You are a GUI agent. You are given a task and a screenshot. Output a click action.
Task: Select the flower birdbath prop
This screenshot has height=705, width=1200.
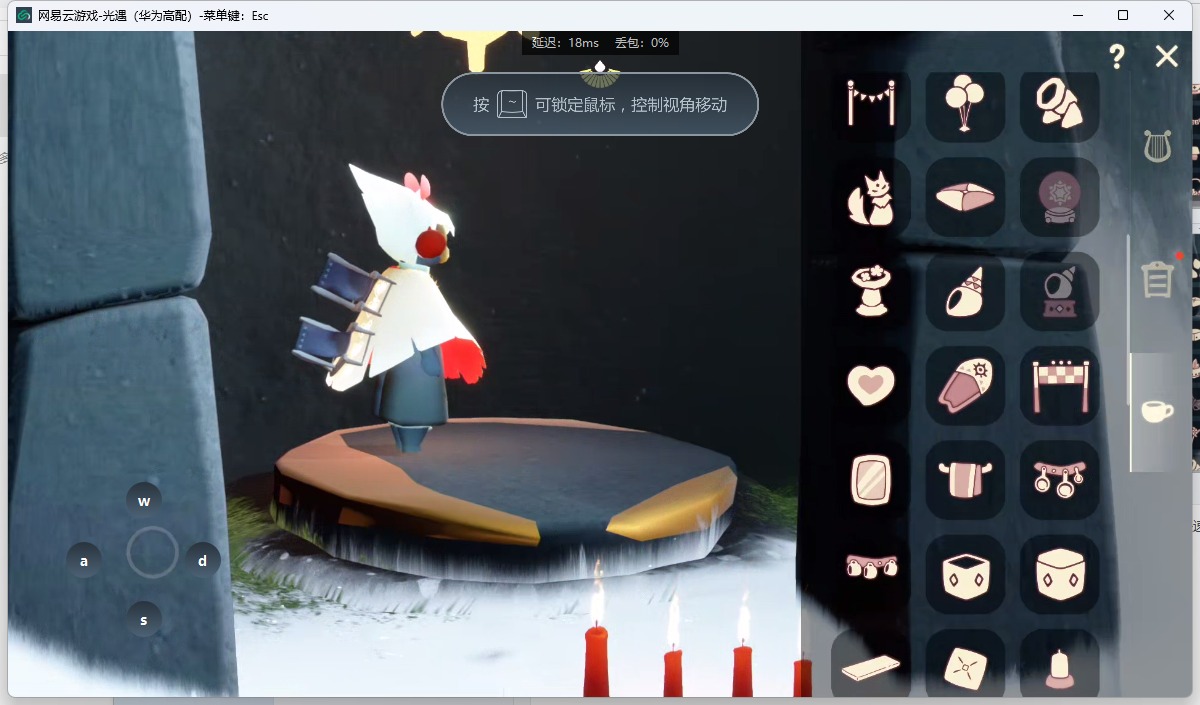click(x=870, y=291)
